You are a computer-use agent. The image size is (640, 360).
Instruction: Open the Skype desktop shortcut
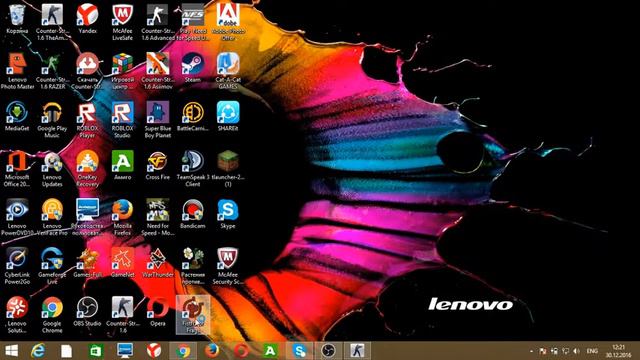[228, 214]
